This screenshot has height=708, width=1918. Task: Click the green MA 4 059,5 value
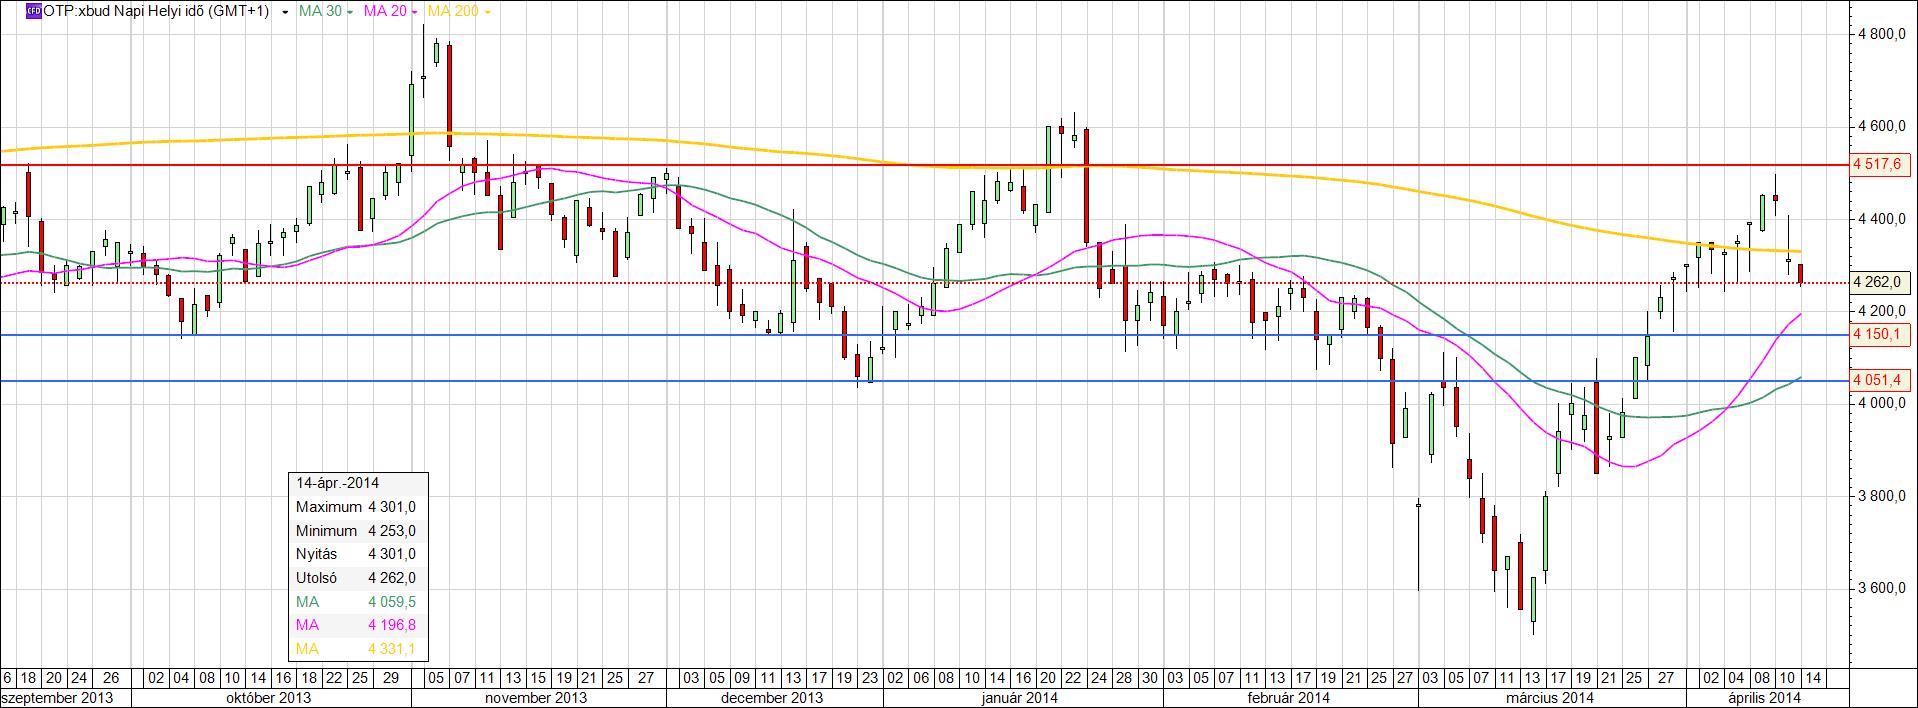(392, 602)
